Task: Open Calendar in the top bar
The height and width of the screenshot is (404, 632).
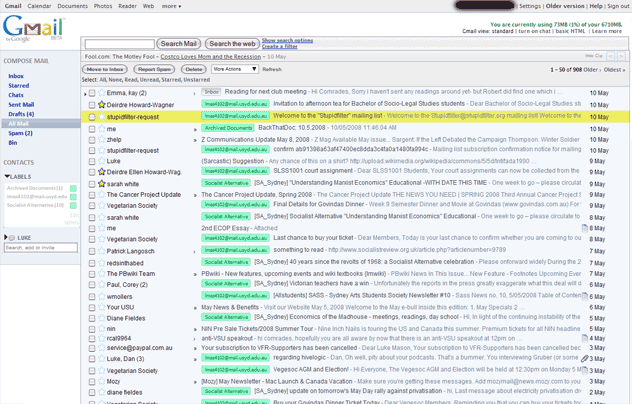Action: click(39, 6)
